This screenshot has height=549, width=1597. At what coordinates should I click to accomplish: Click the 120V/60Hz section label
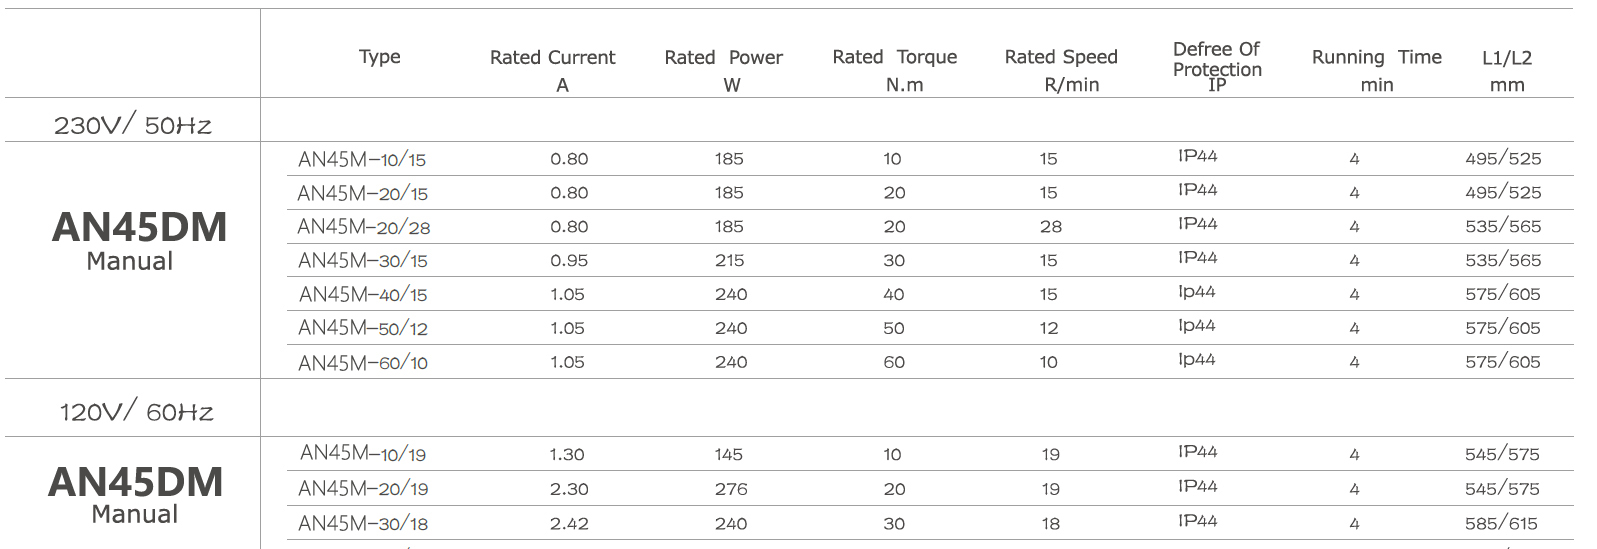pyautogui.click(x=137, y=410)
